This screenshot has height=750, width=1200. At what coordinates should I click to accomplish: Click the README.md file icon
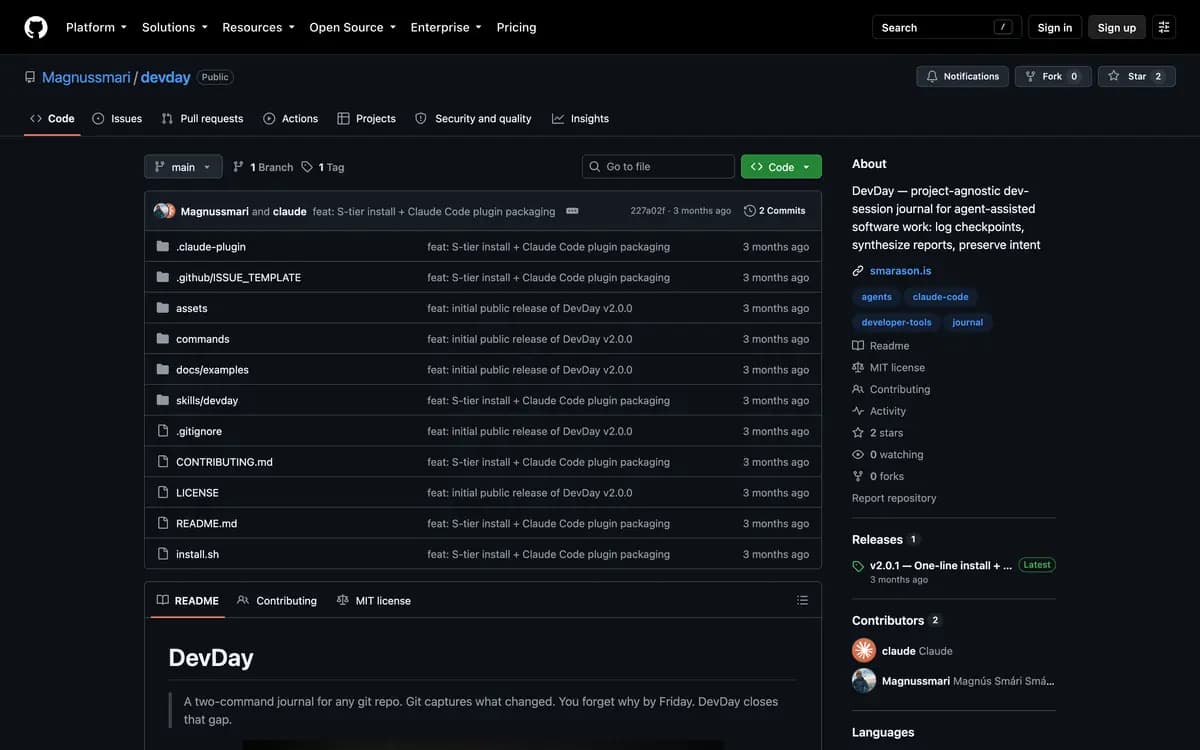coord(163,523)
